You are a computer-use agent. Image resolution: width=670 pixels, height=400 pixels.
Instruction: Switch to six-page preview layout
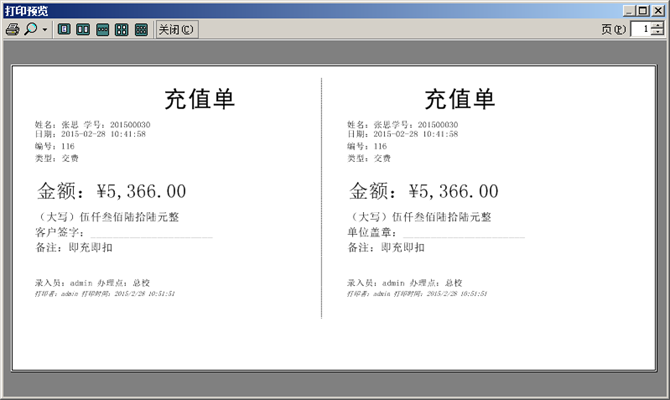141,30
